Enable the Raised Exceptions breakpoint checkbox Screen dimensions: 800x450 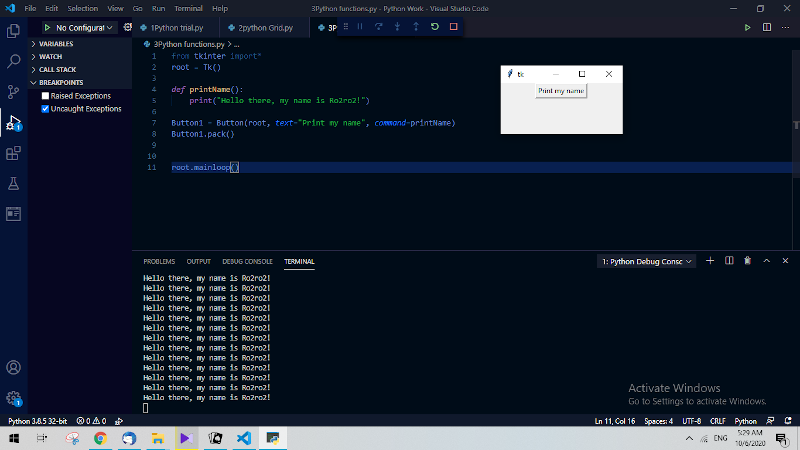pos(45,96)
